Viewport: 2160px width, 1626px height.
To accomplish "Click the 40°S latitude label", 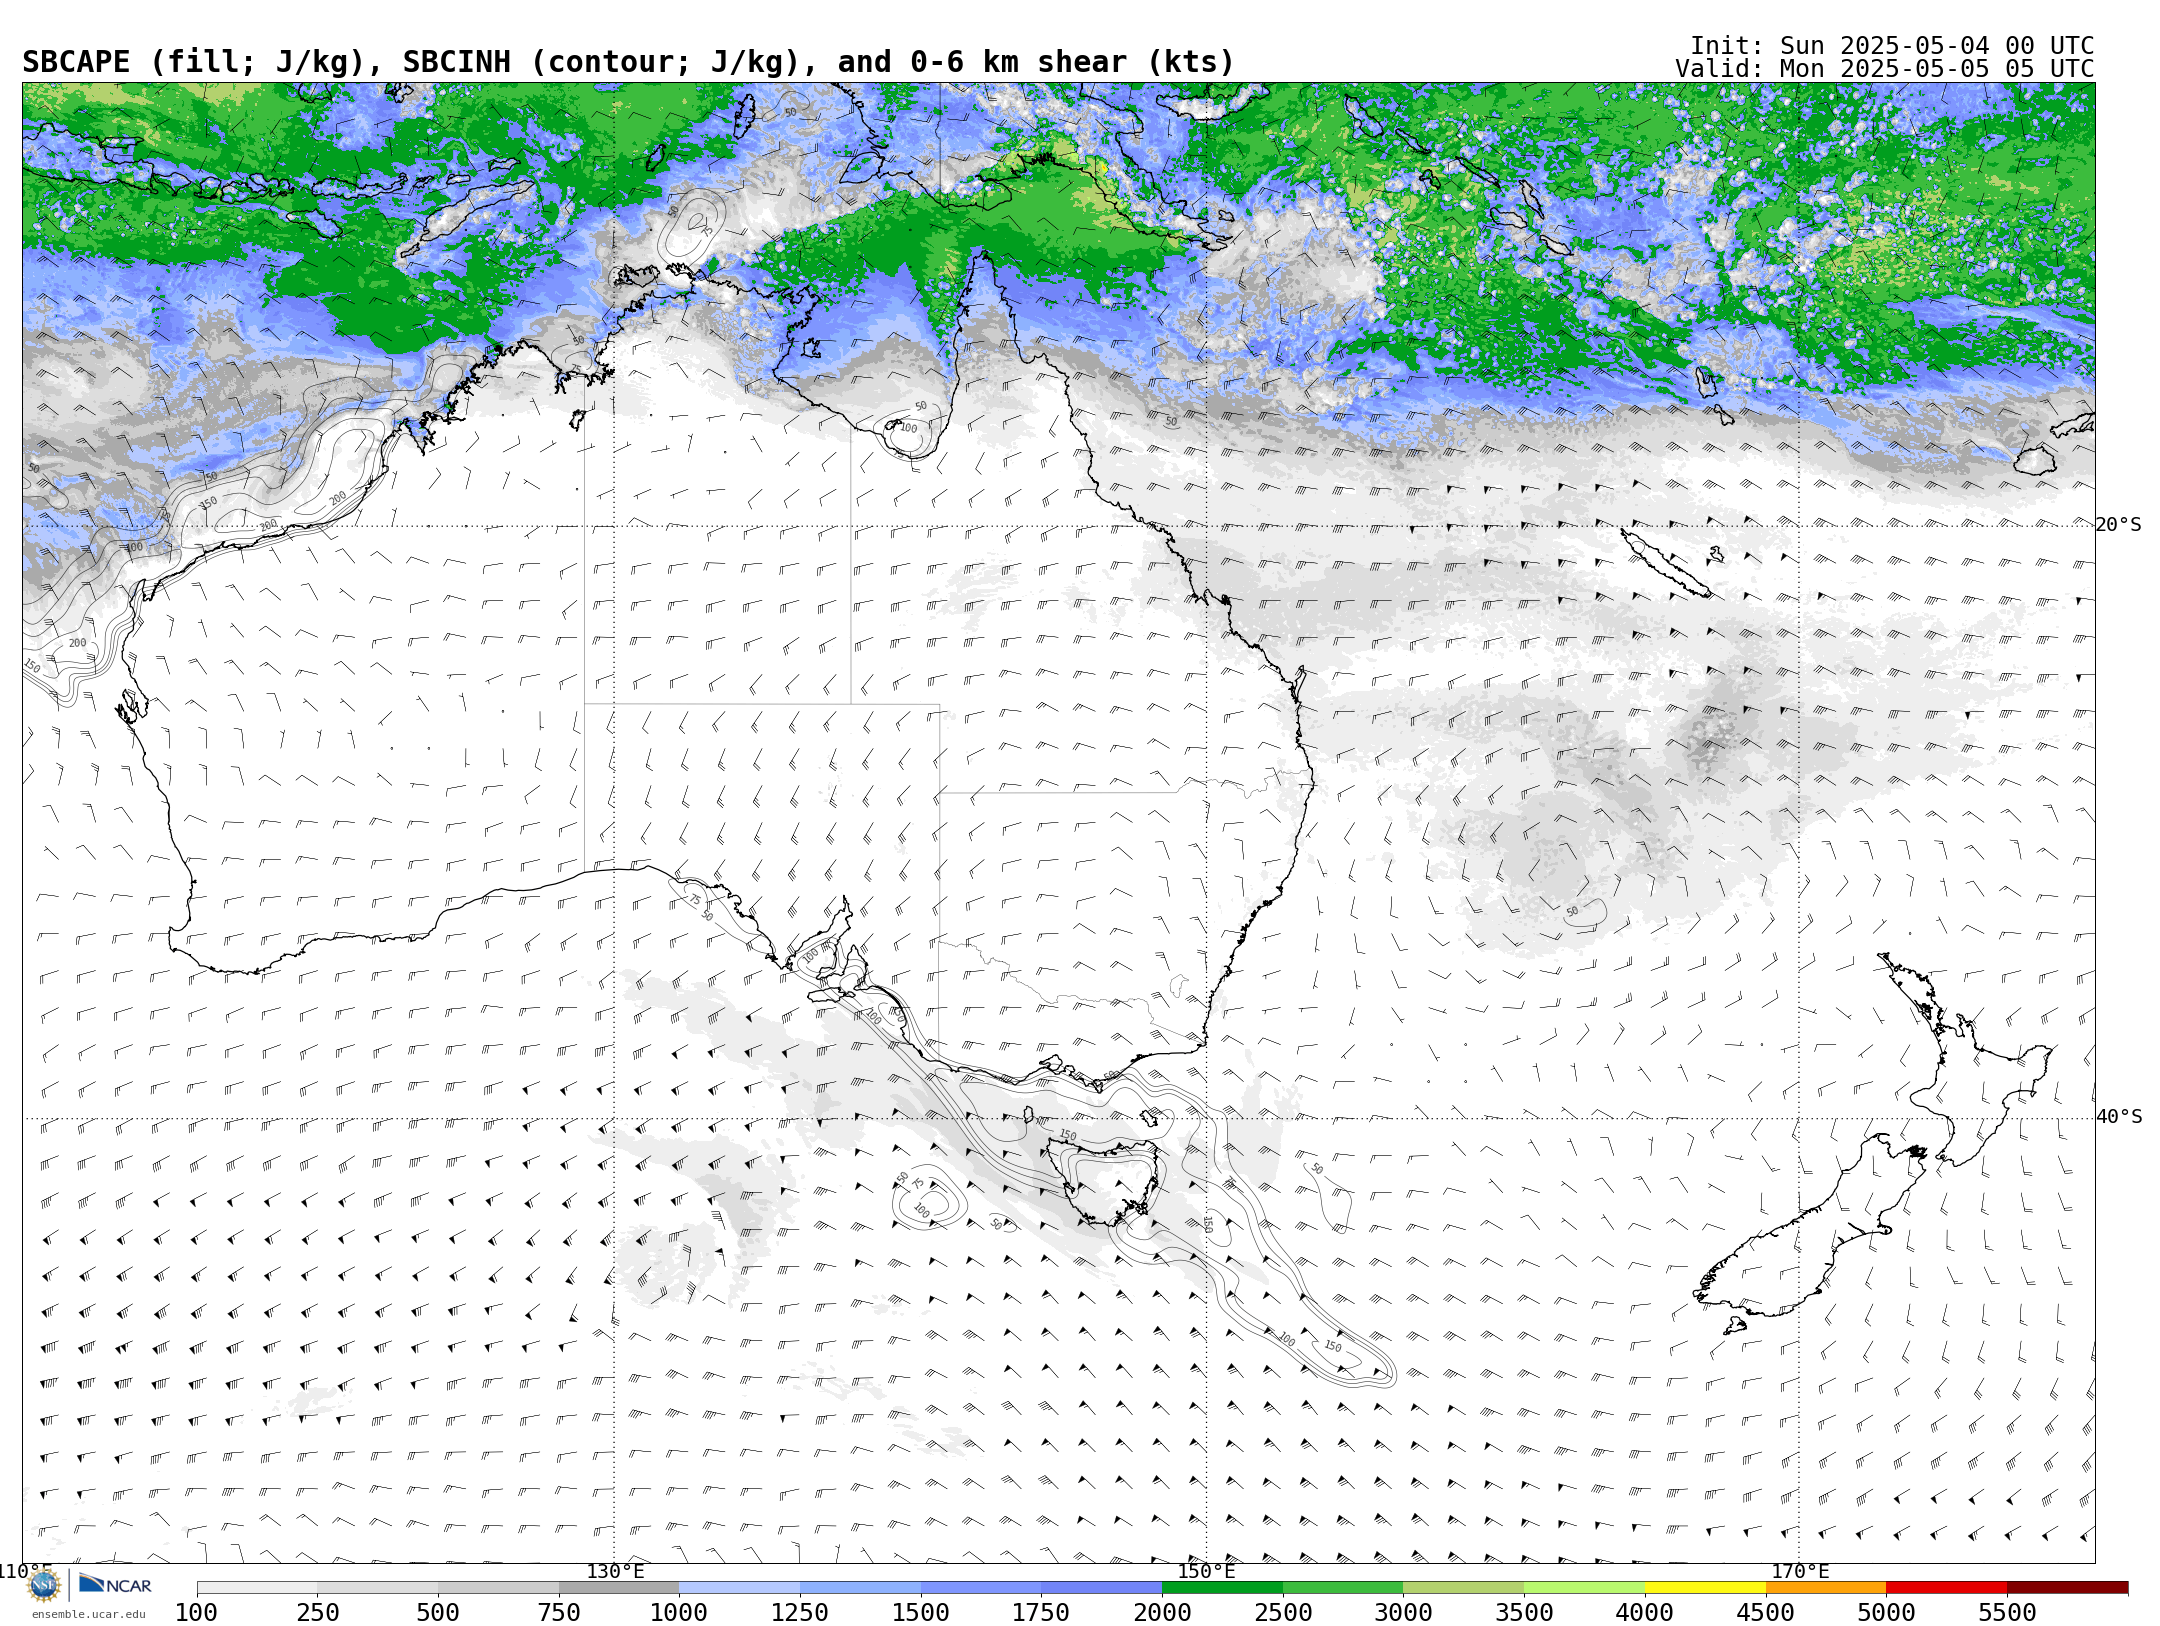I will click(x=2119, y=1117).
